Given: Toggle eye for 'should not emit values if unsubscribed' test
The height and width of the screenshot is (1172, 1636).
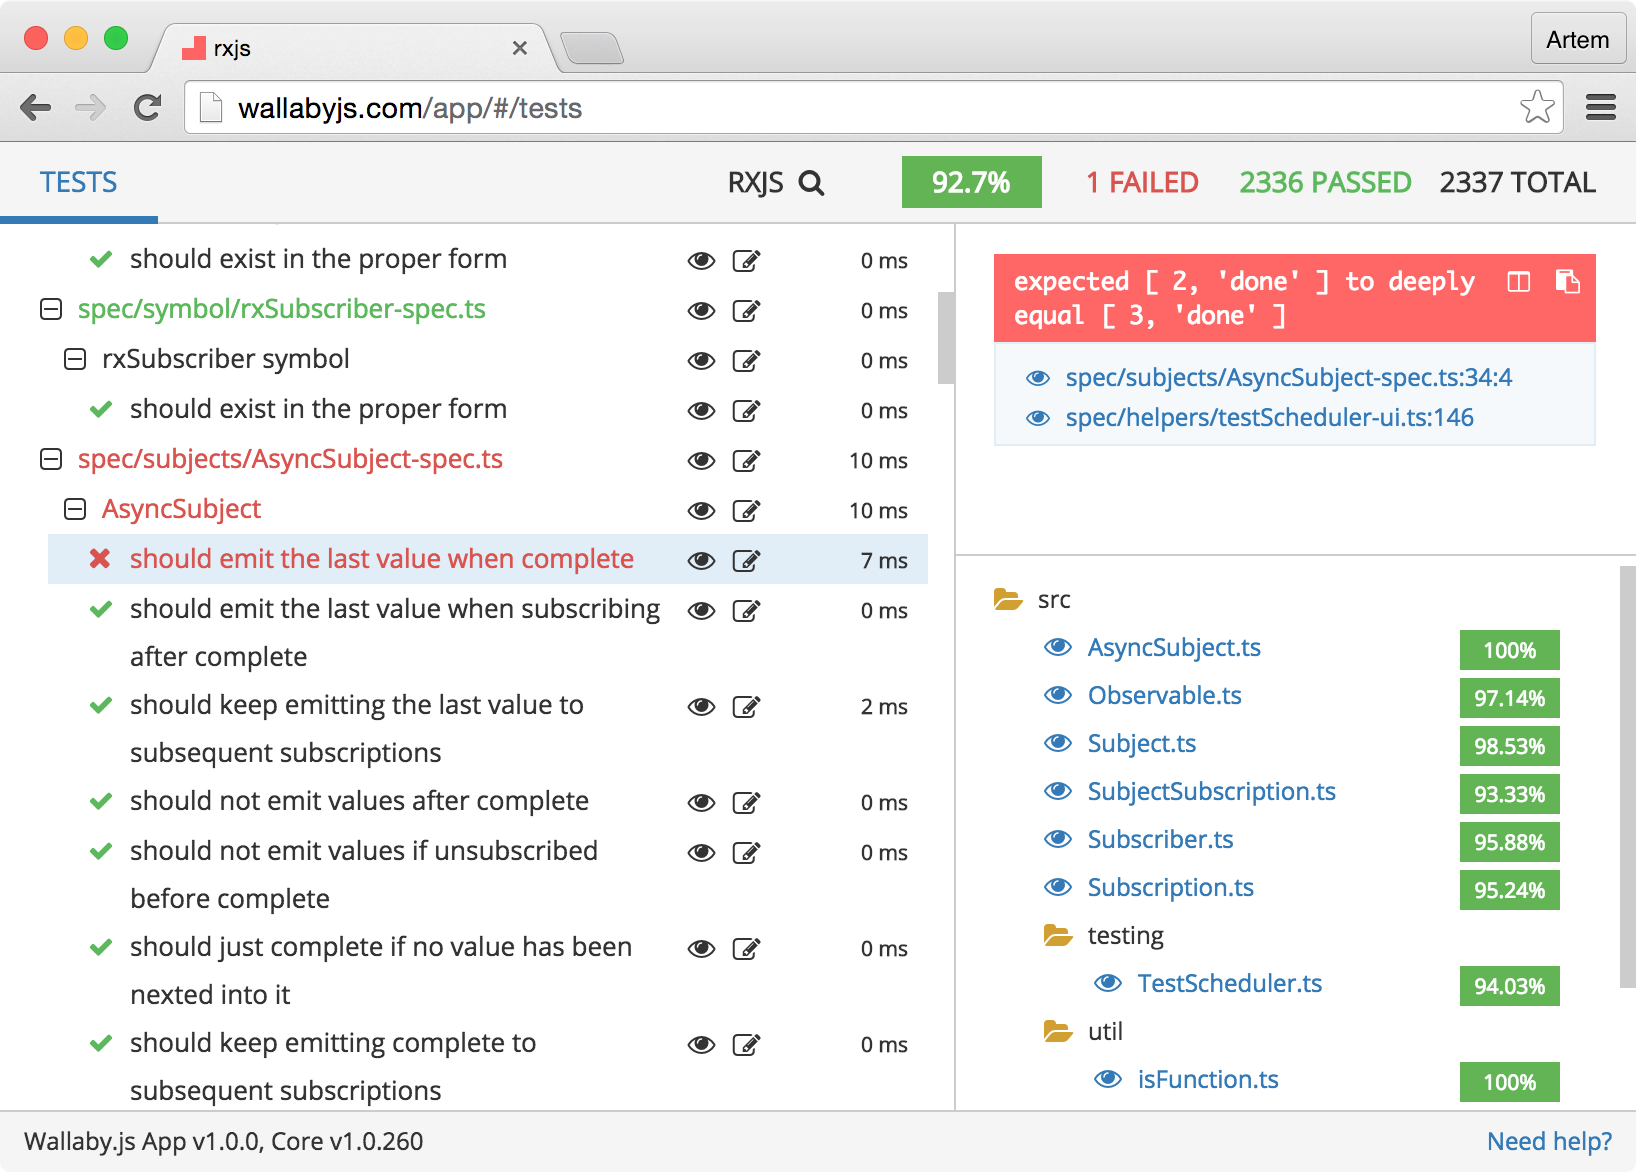Looking at the screenshot, I should [701, 853].
